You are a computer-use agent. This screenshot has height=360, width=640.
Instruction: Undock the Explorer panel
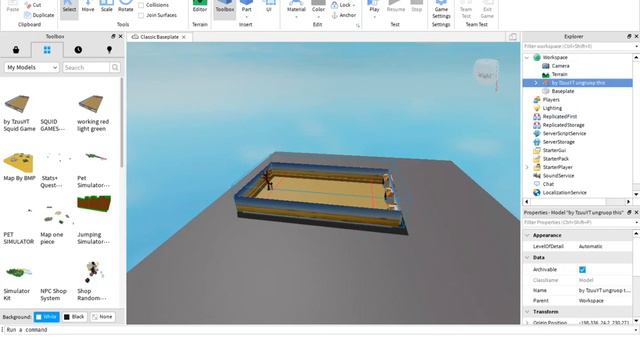tap(629, 36)
